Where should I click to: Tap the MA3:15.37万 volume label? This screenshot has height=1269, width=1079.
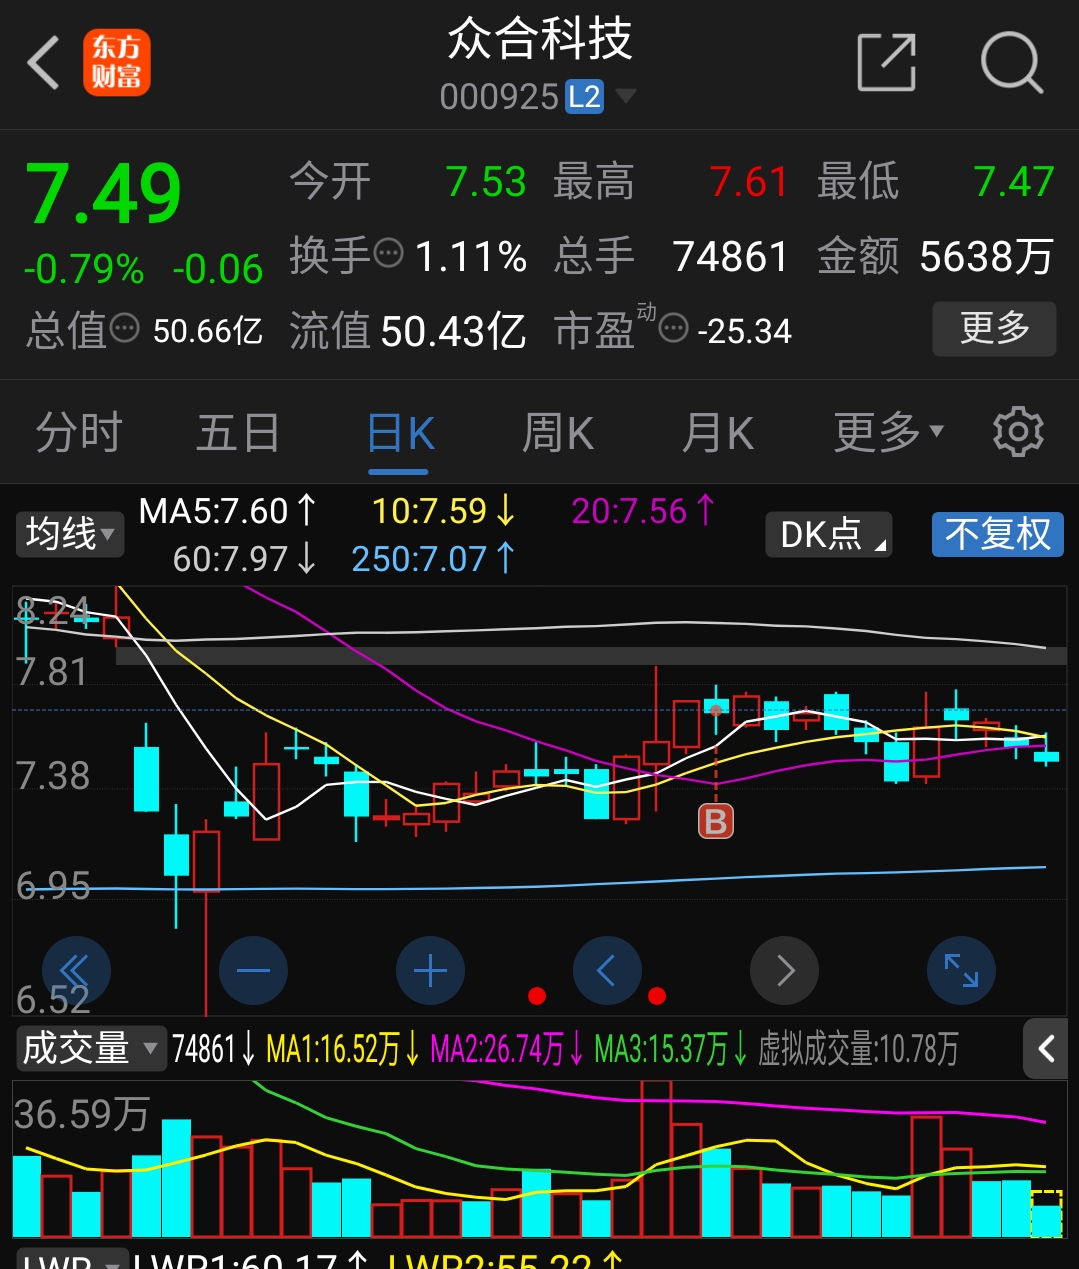671,1049
